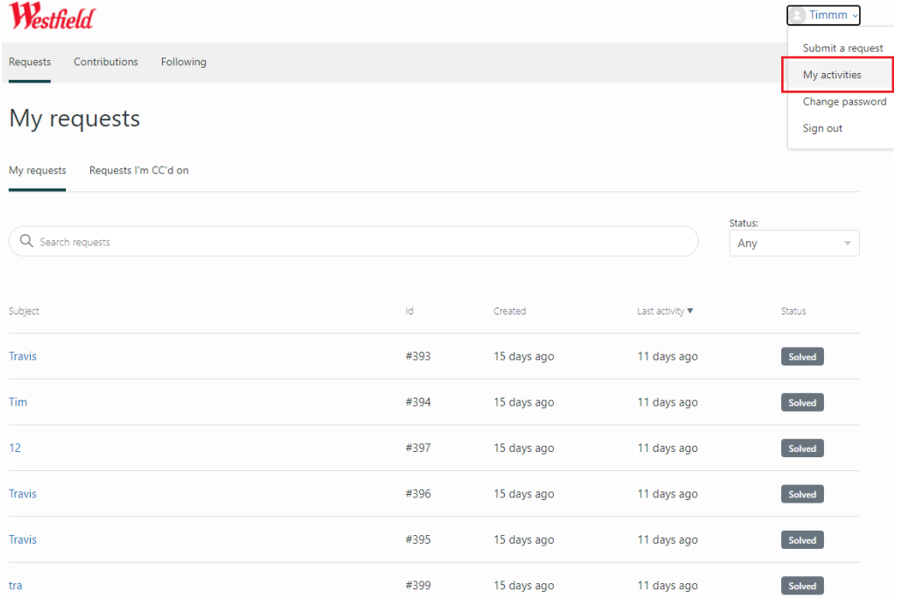Click the user avatar icon beside Timmm
The image size is (901, 599).
click(x=798, y=16)
